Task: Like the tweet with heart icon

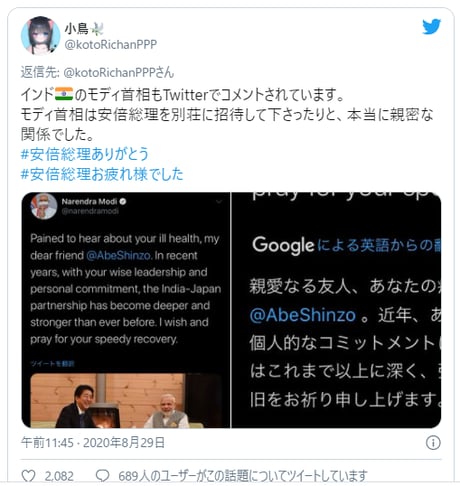Action: coord(28,475)
